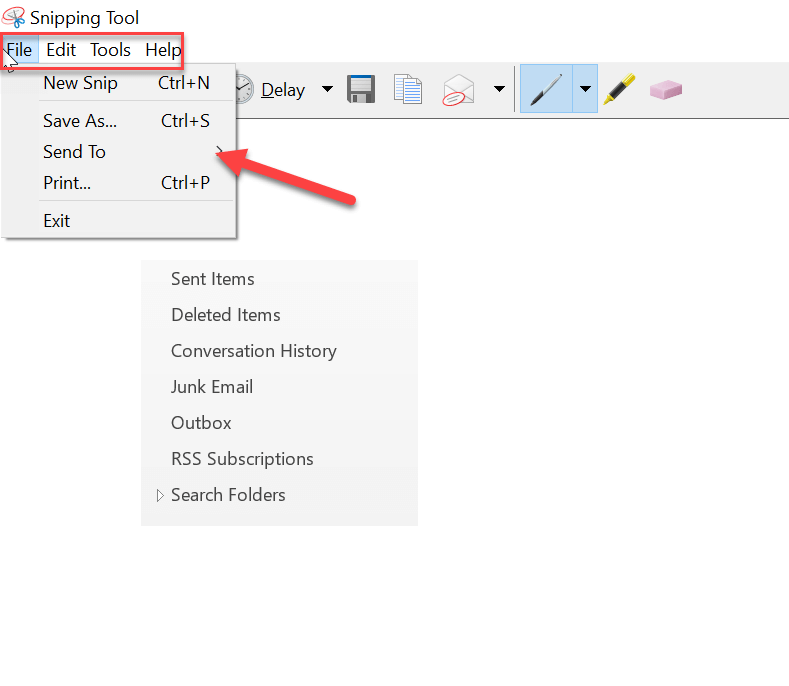Screen dimensions: 789x686
Task: Open the Junk Email folder
Action: coord(211,387)
